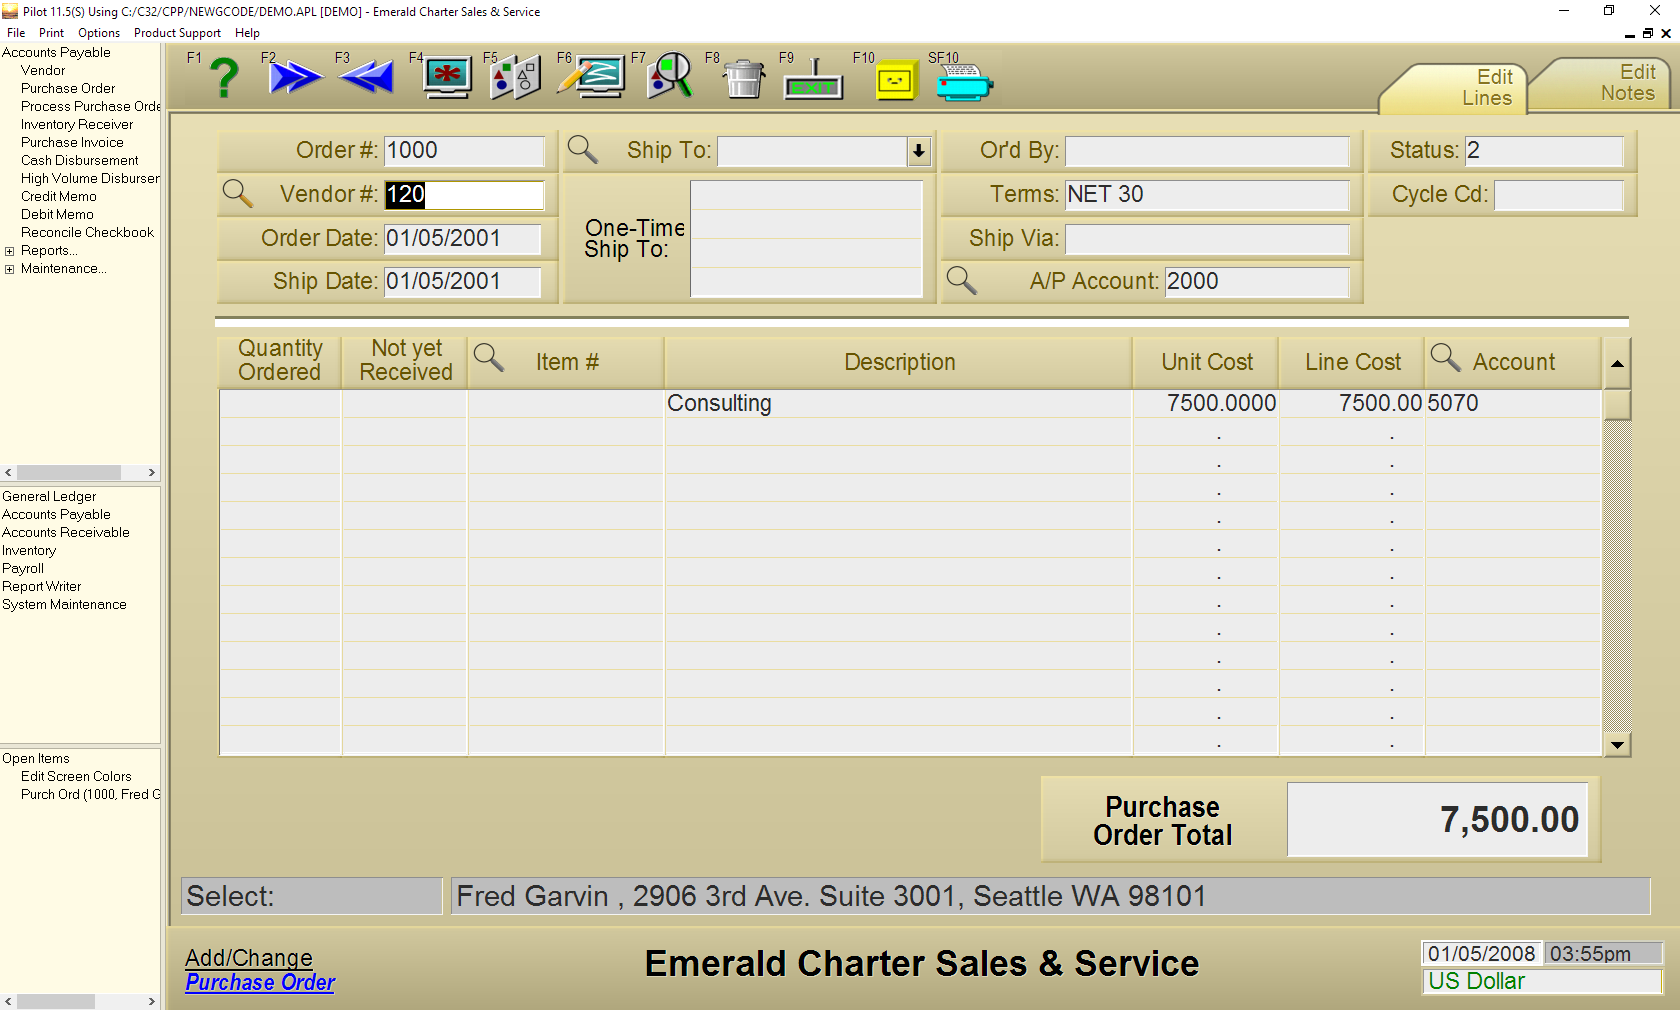This screenshot has width=1680, height=1010.
Task: Click the Purchase Order link at bottom left
Action: [x=260, y=983]
